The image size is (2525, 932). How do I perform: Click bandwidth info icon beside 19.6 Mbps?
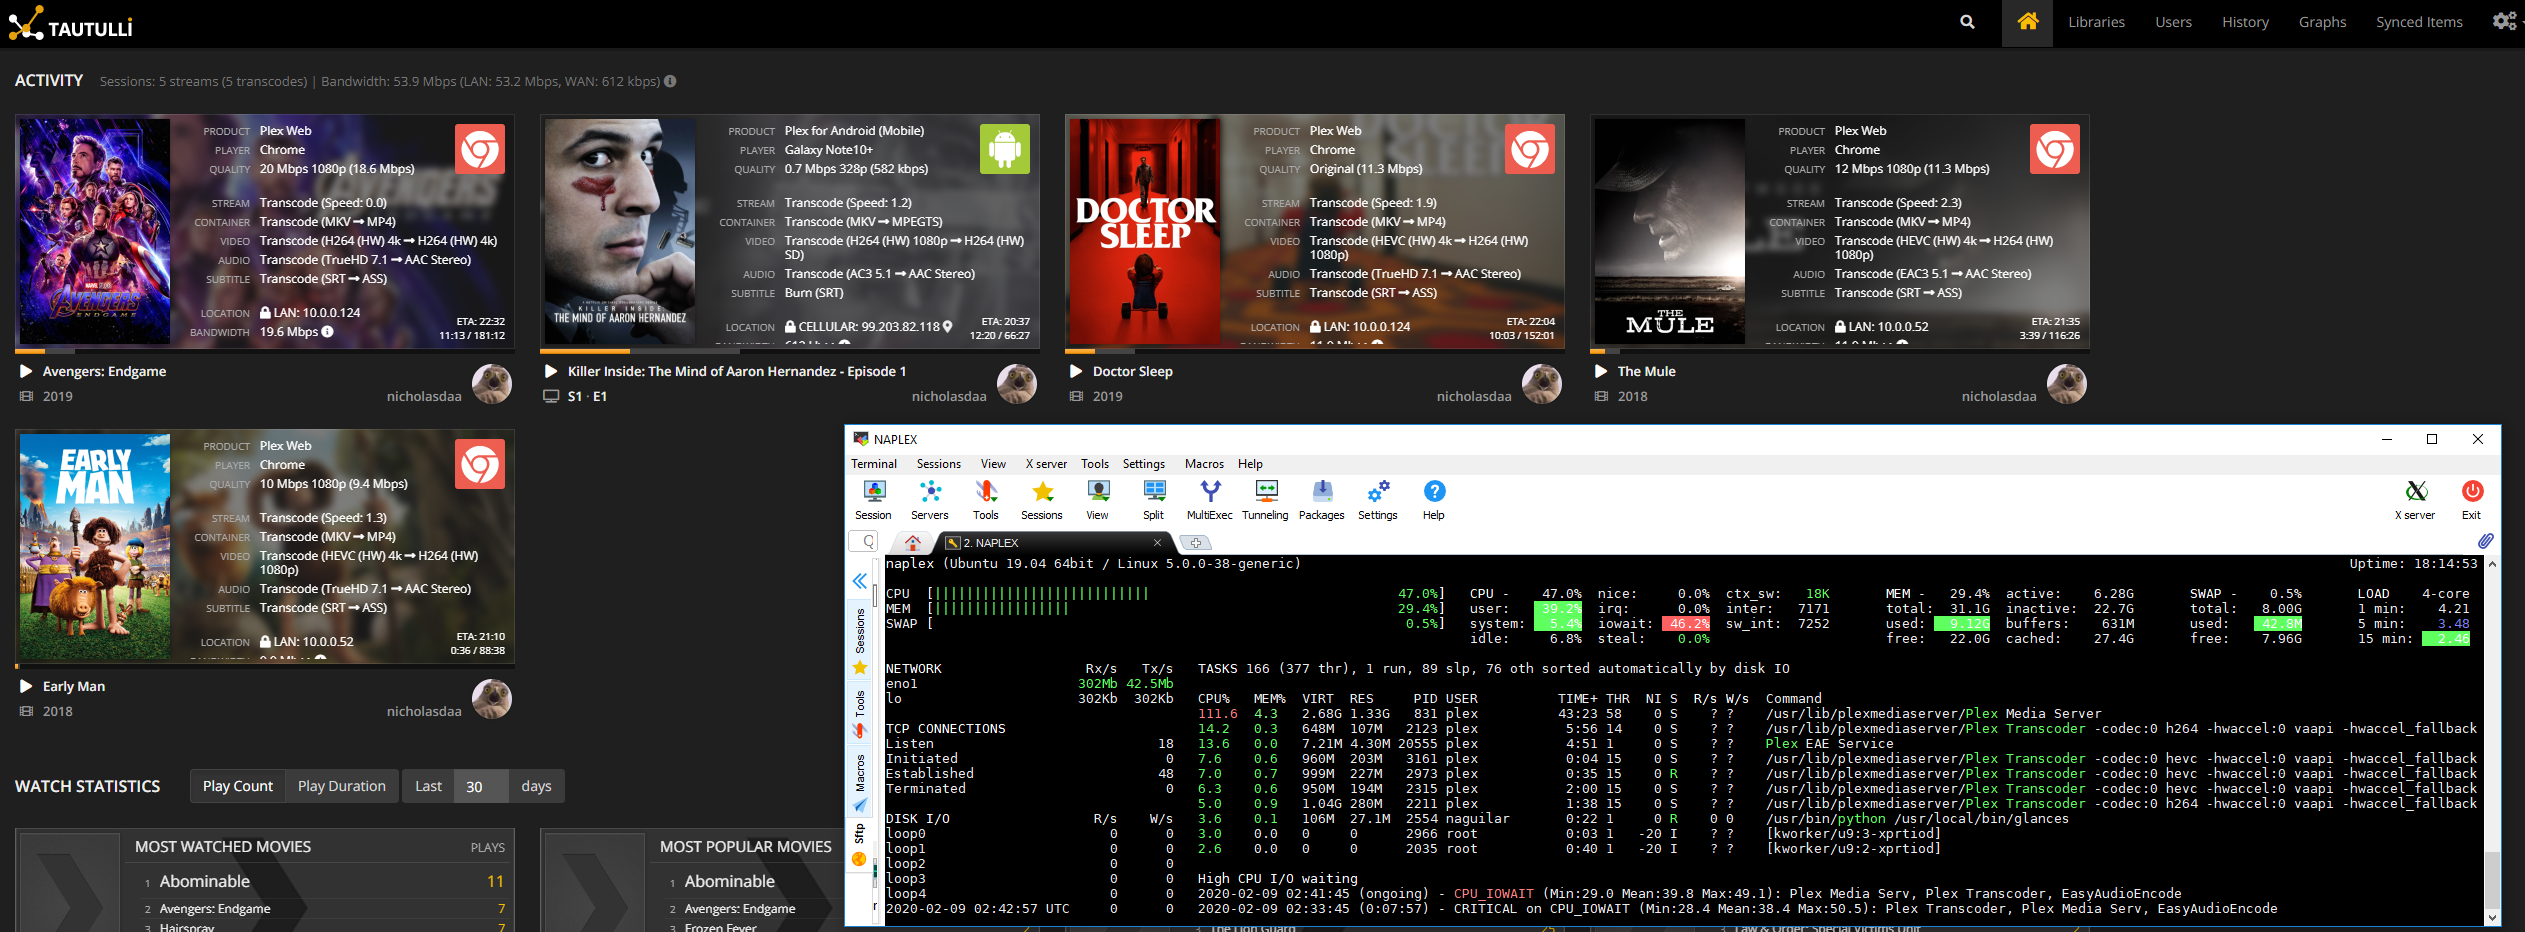pyautogui.click(x=327, y=331)
